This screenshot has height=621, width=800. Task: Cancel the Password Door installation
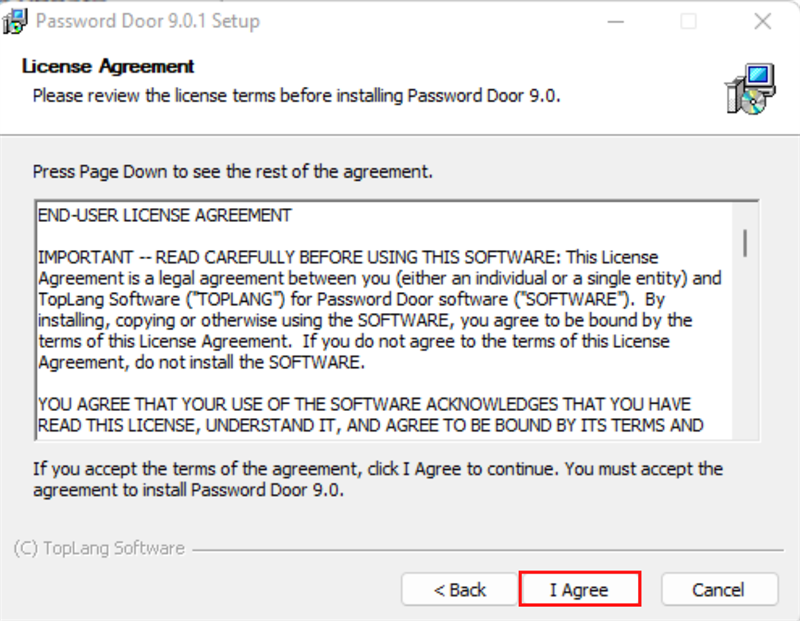pos(719,589)
